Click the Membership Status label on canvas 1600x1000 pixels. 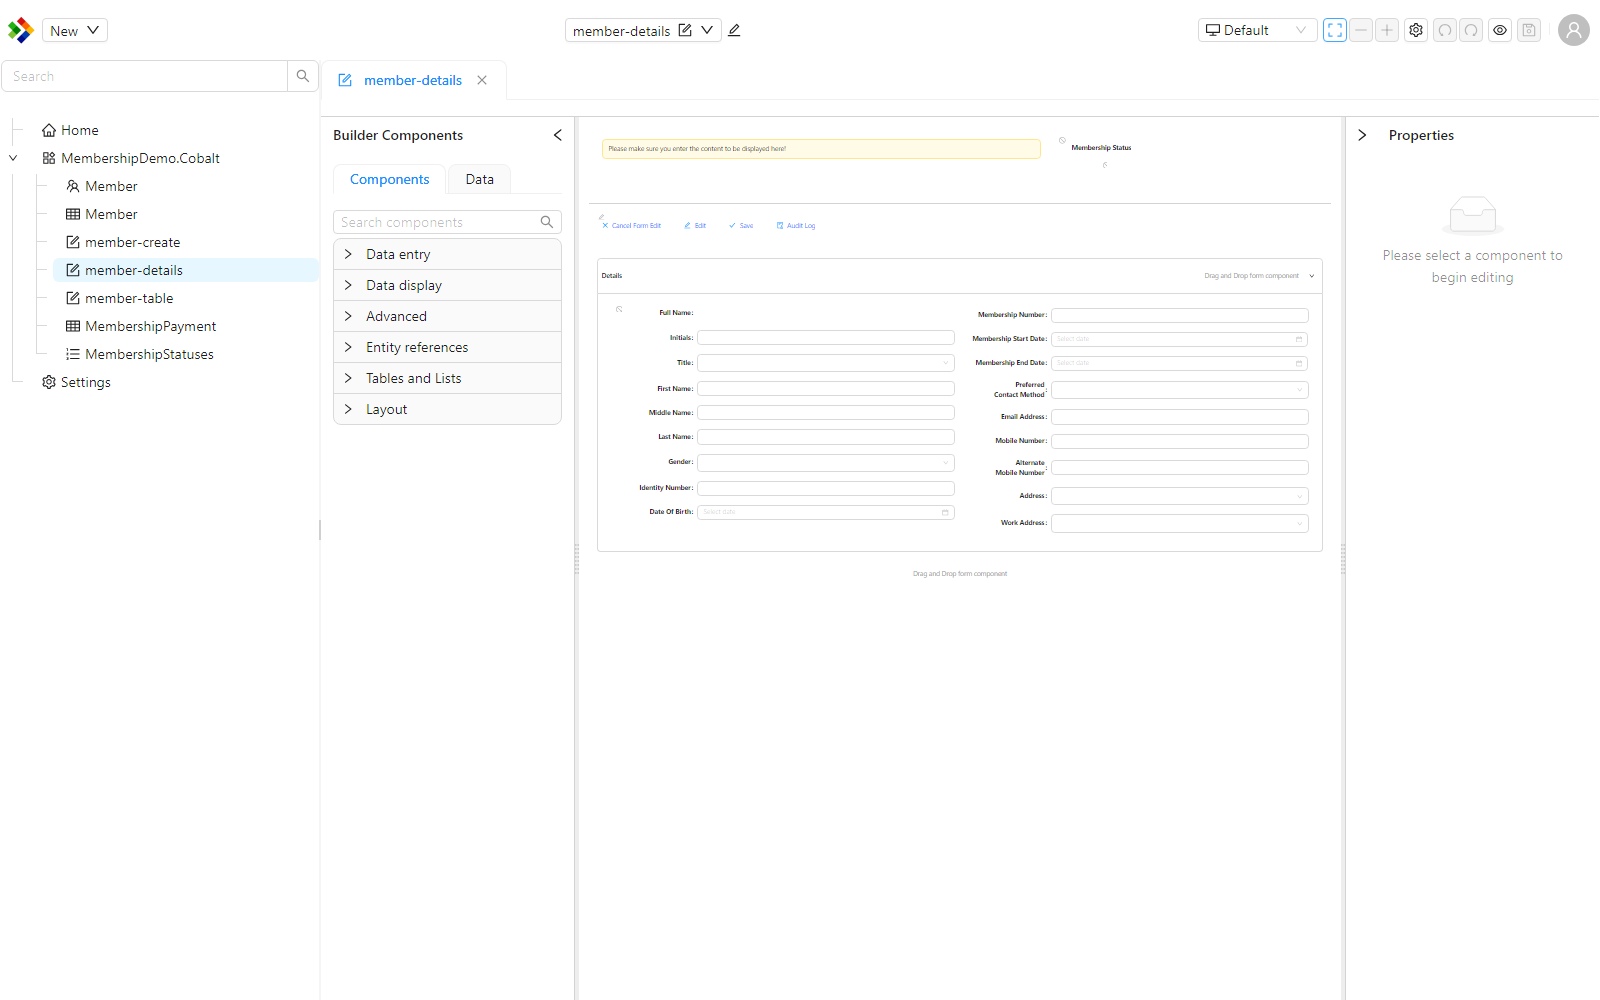pyautogui.click(x=1101, y=148)
